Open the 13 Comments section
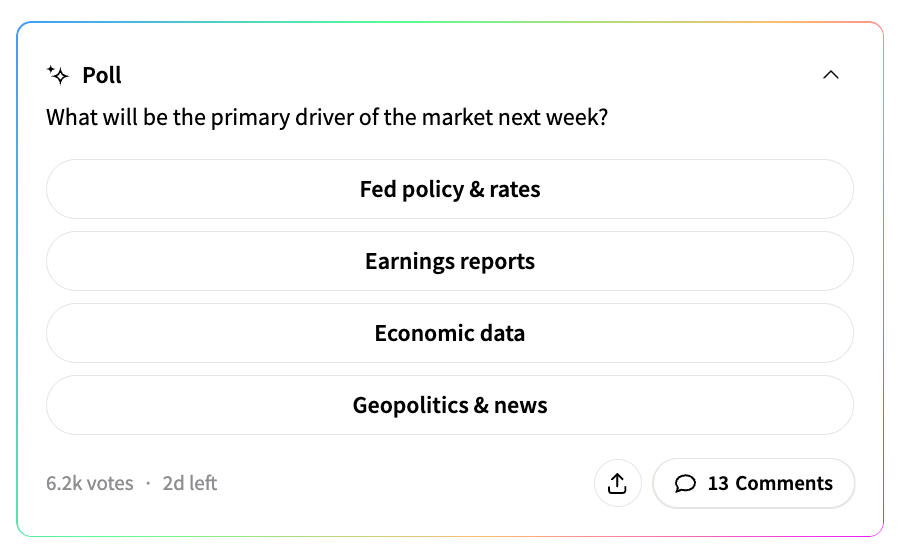Screen dimensions: 910x552 click(754, 484)
